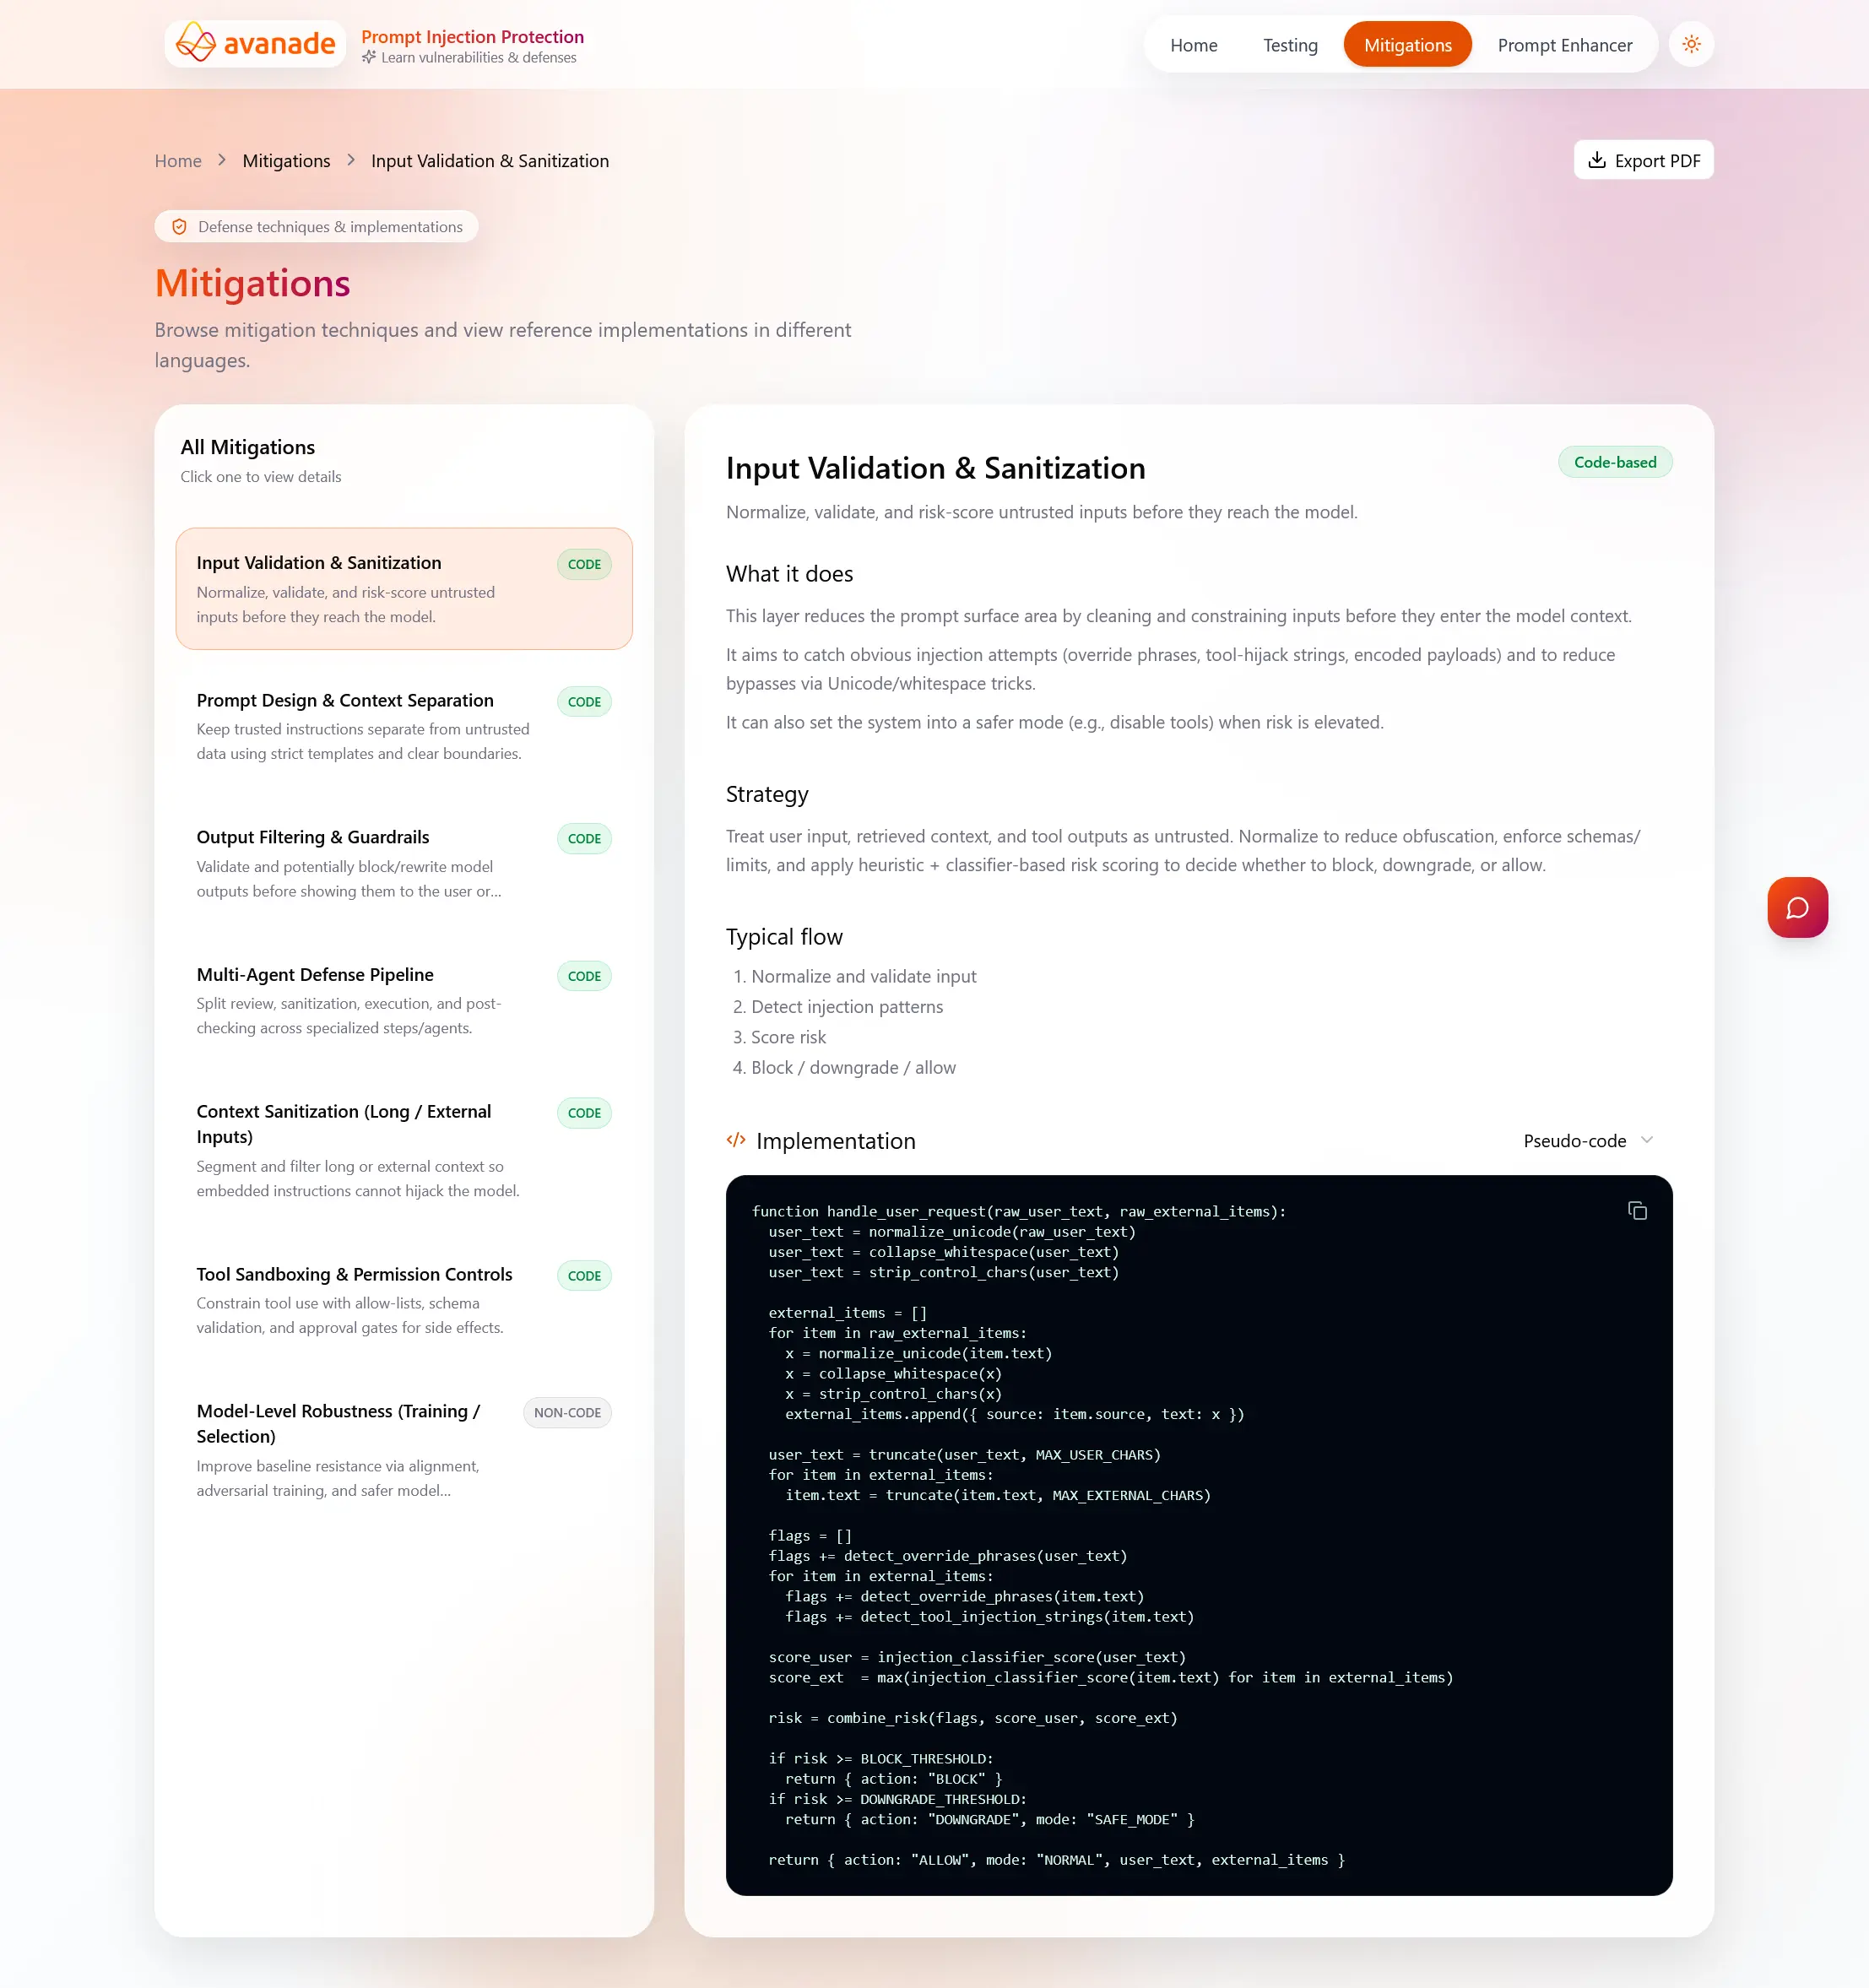Click the Defense techniques & implementations pill
1869x1988 pixels.
(x=316, y=227)
